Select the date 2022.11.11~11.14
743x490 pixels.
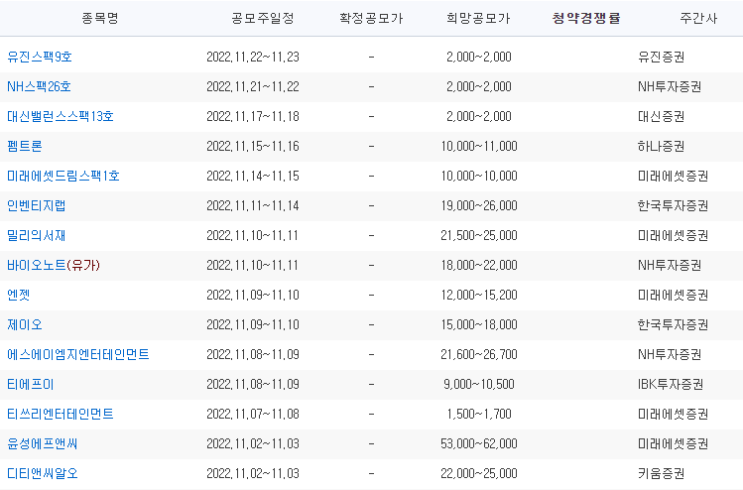coord(253,206)
